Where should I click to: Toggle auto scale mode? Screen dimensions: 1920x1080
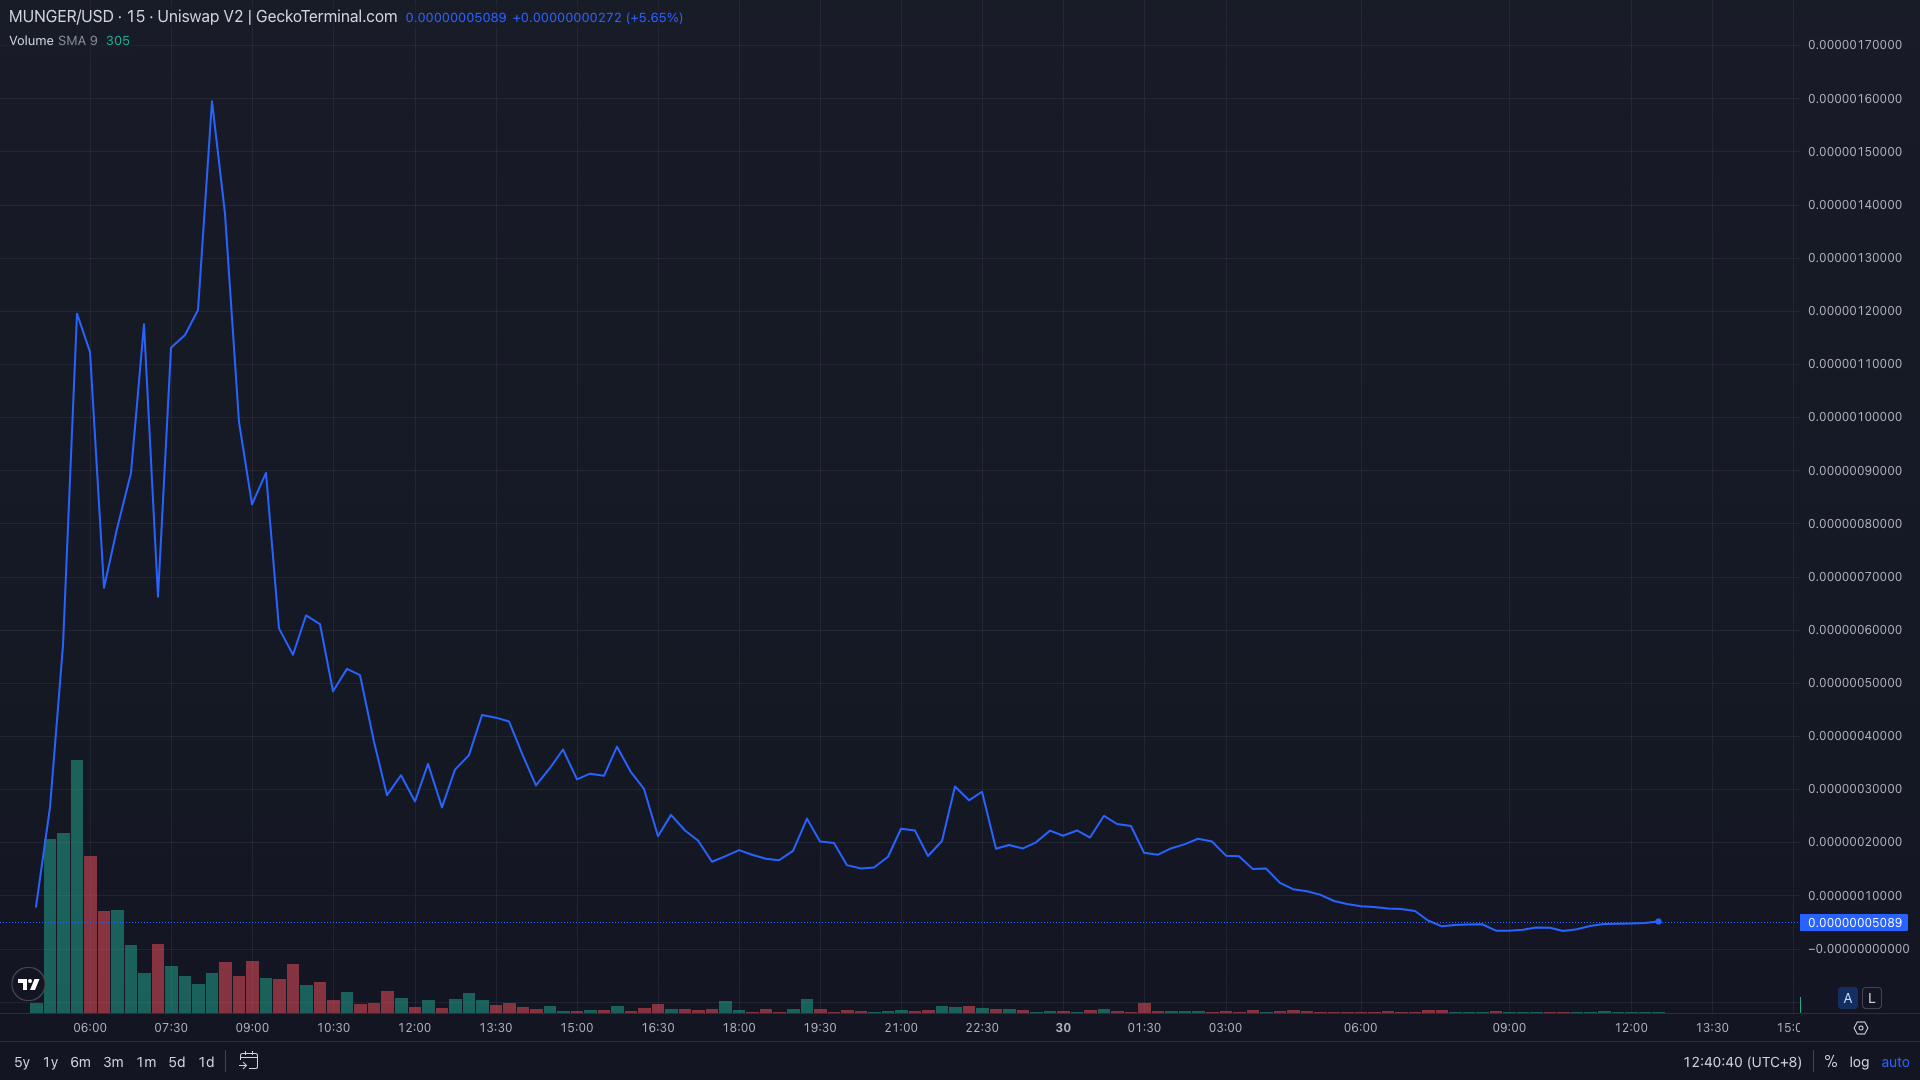coord(1895,1062)
